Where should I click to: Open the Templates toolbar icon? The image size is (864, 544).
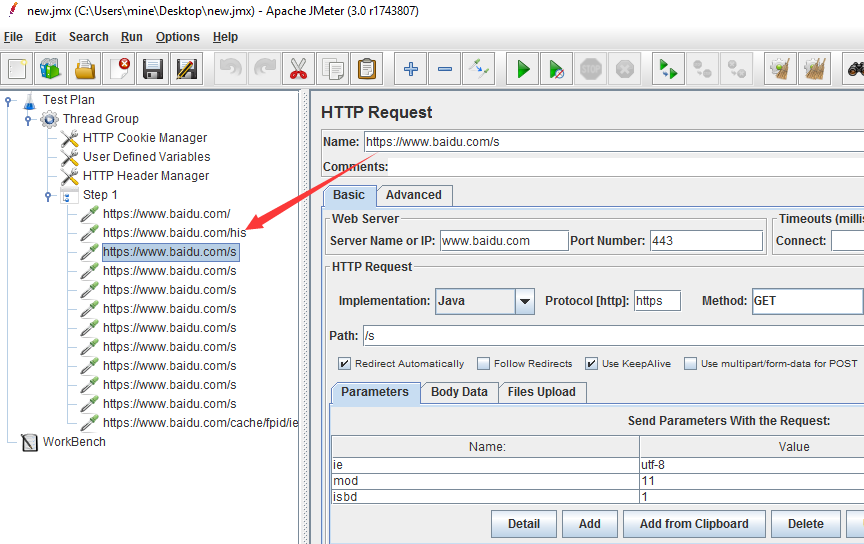coord(51,69)
